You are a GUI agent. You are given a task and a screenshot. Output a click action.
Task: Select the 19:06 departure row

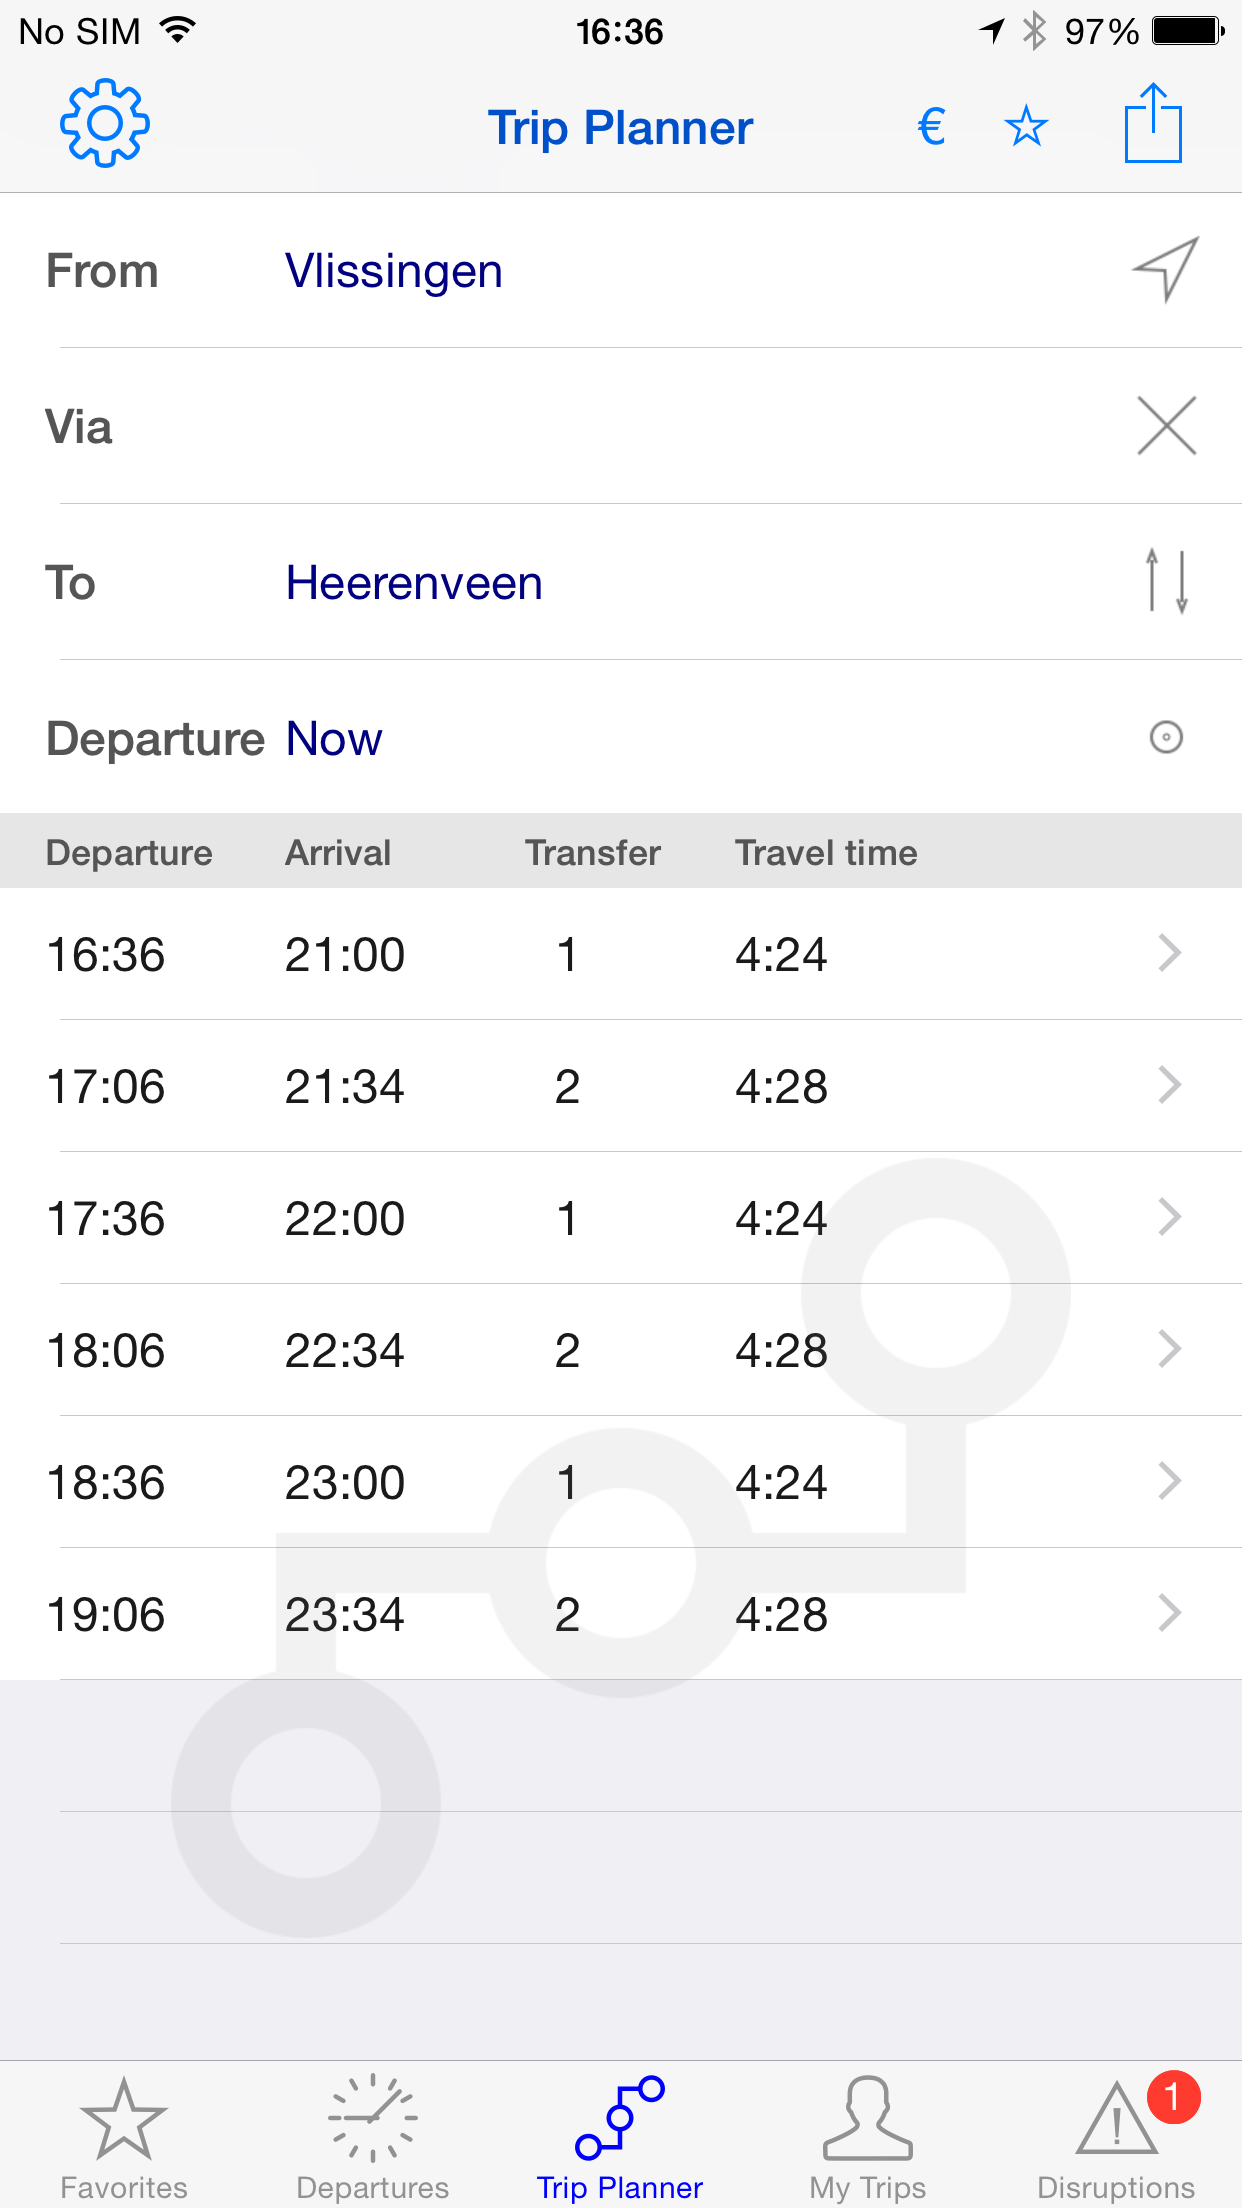coord(621,1614)
